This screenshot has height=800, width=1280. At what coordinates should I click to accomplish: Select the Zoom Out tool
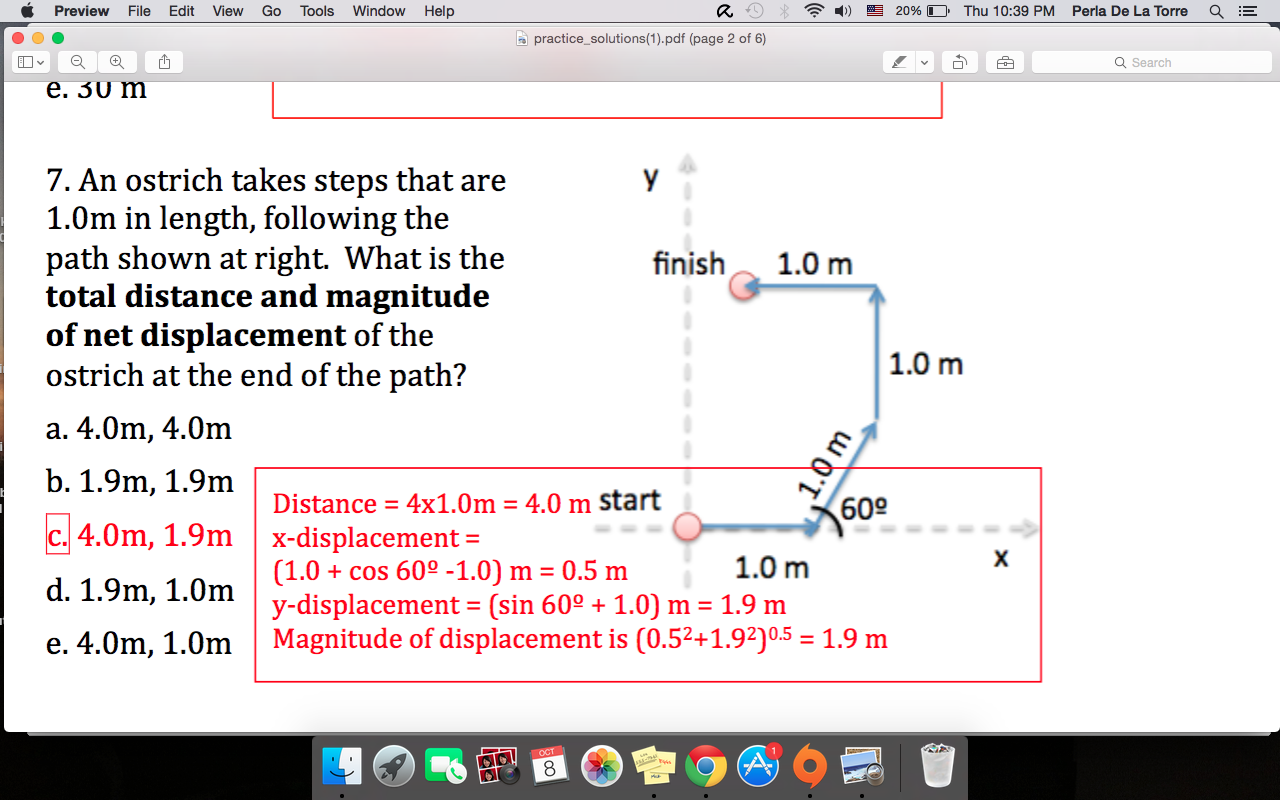pyautogui.click(x=77, y=61)
